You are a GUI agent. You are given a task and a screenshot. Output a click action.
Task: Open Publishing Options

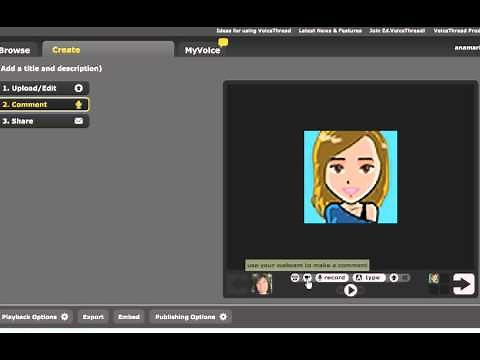click(191, 317)
